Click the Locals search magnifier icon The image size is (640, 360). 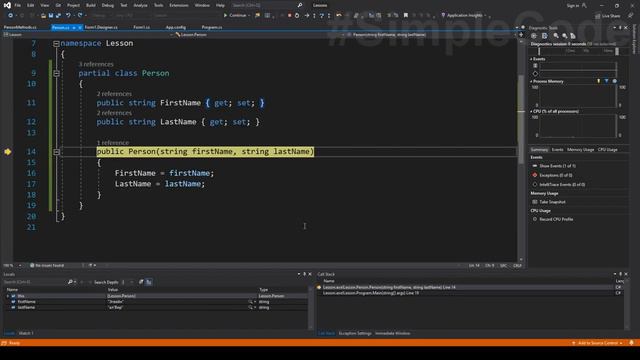click(x=70, y=282)
